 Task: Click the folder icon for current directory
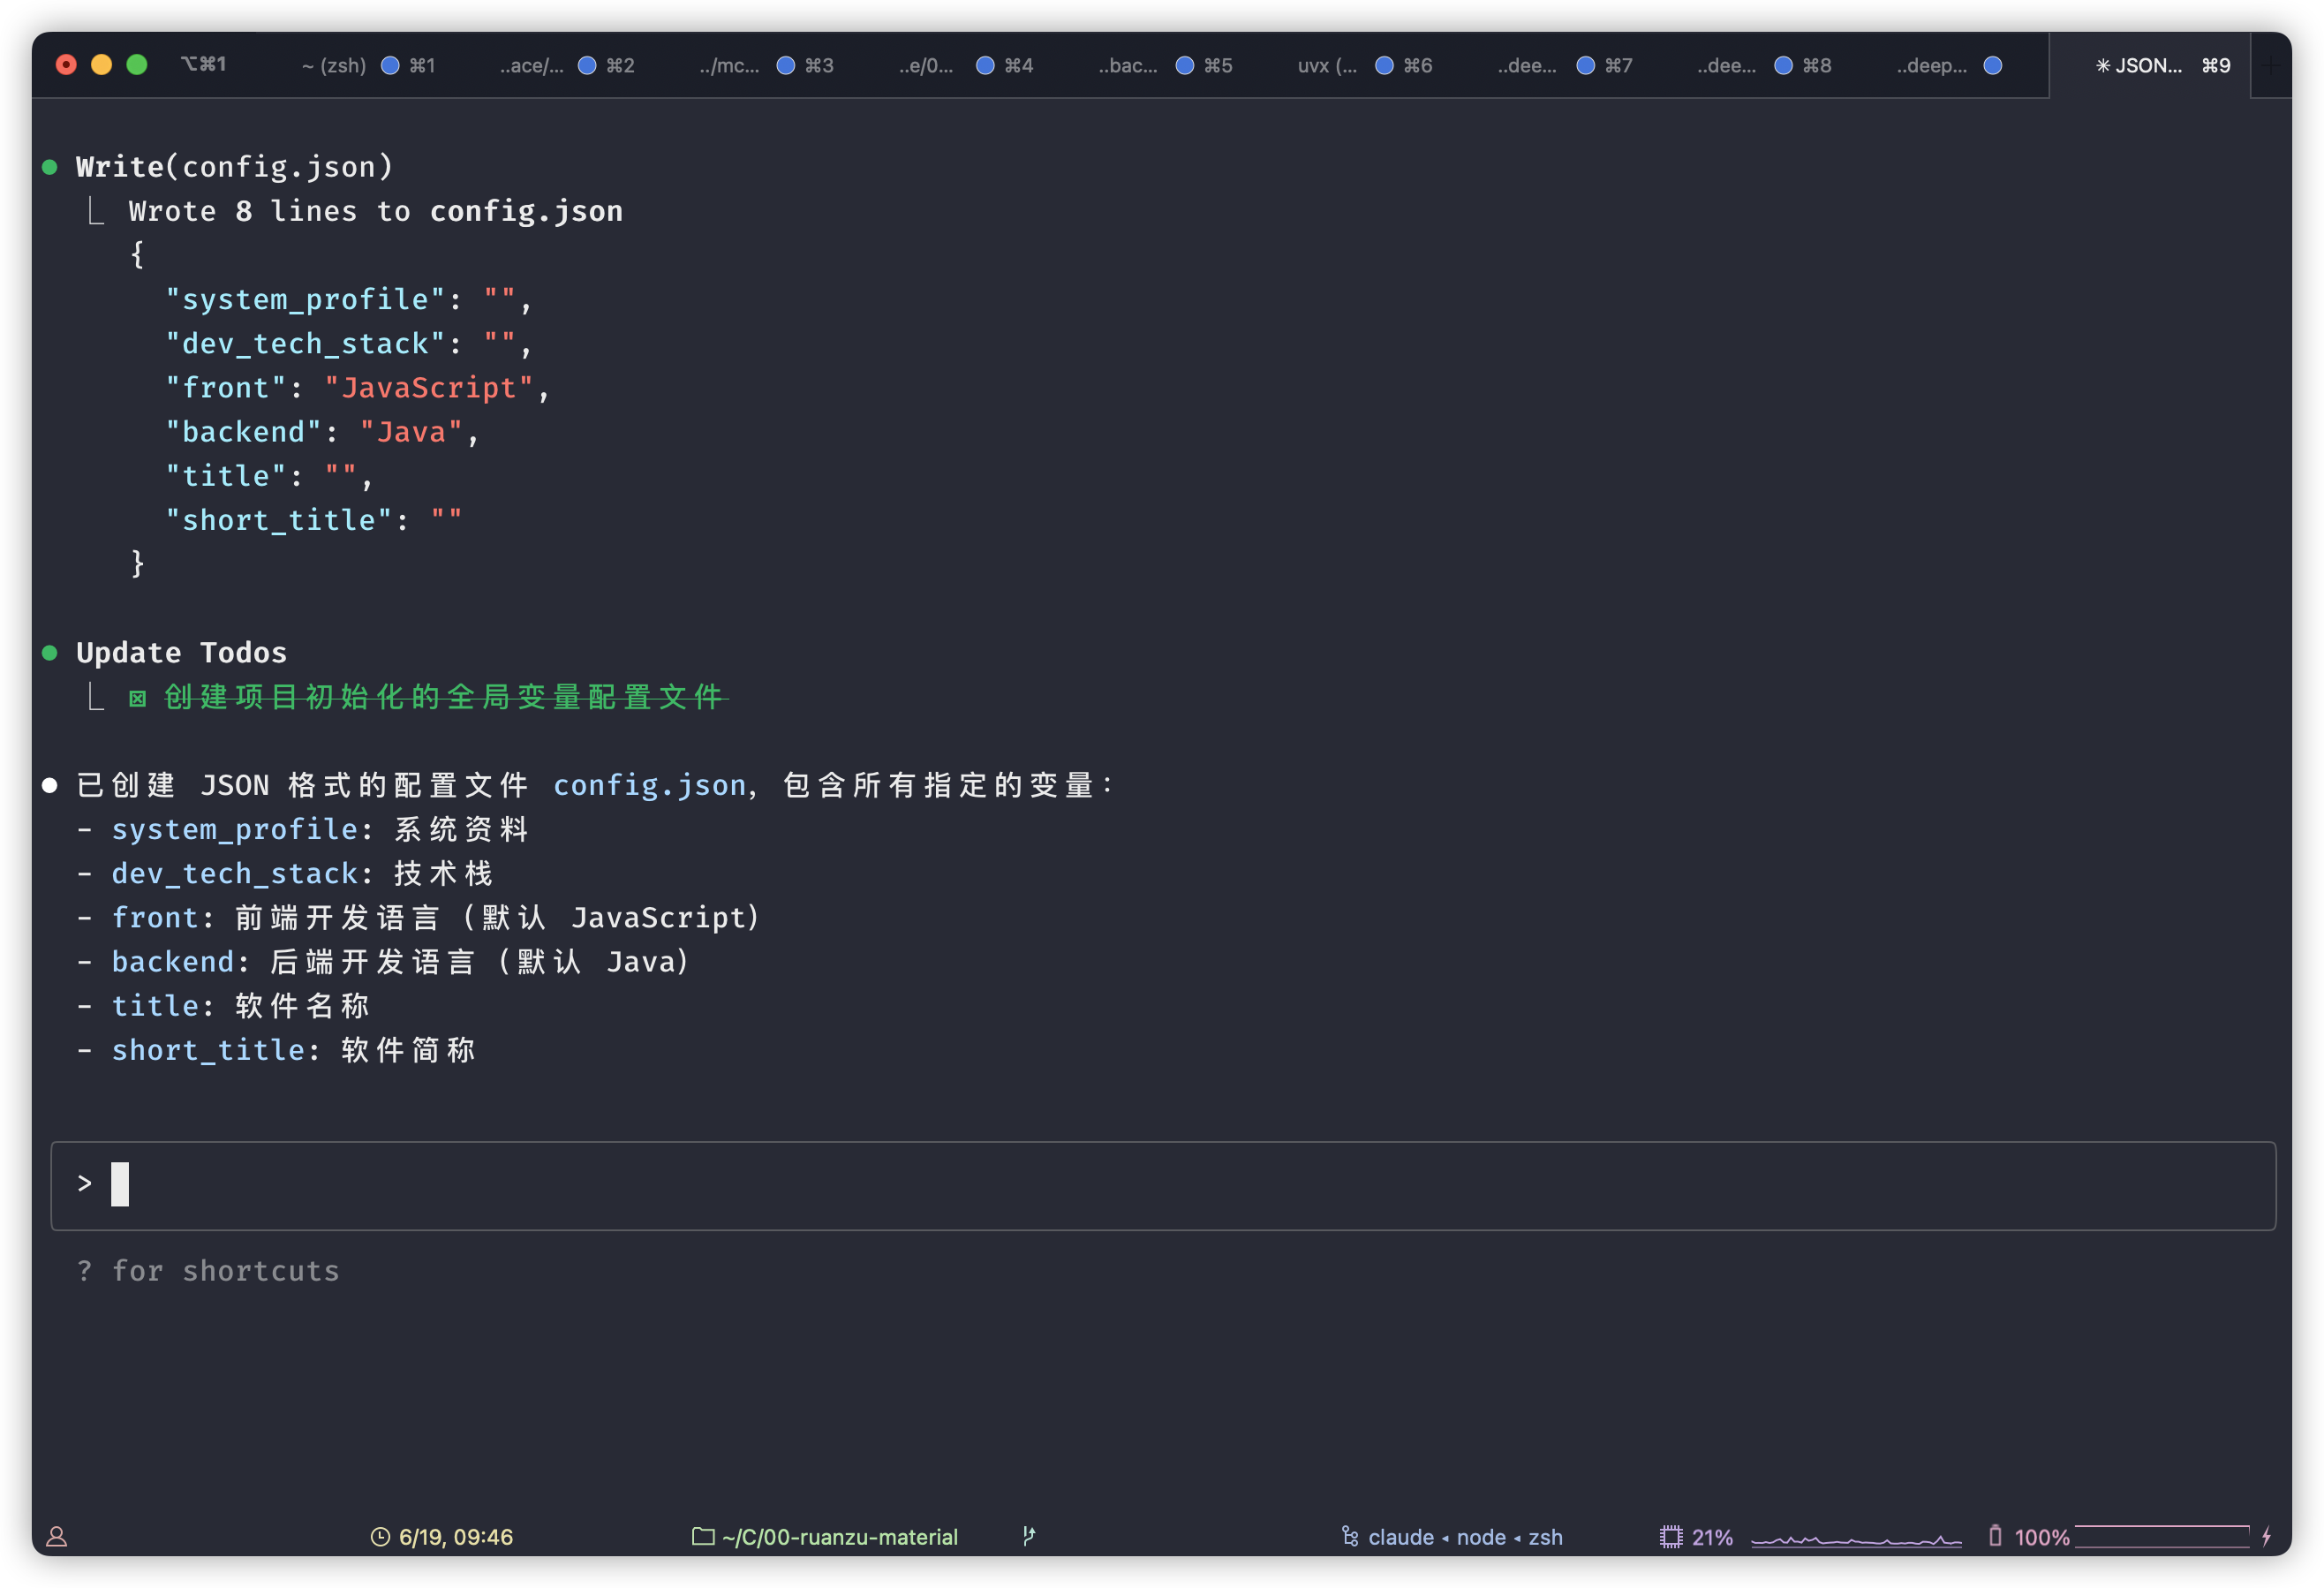coord(703,1536)
